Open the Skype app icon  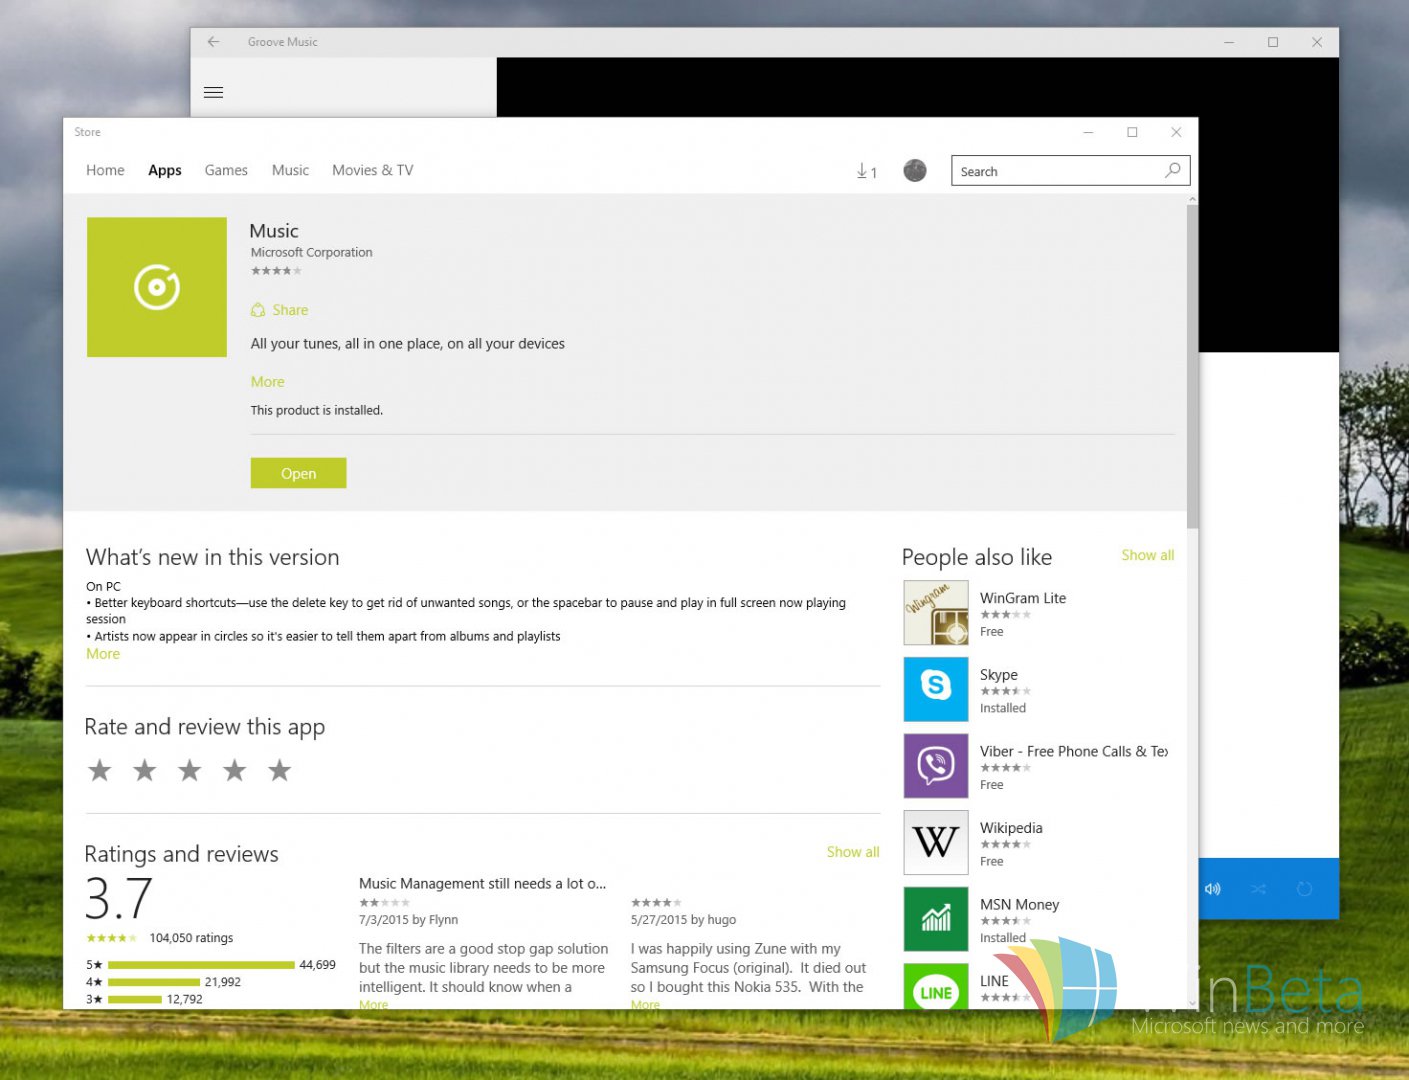click(936, 689)
